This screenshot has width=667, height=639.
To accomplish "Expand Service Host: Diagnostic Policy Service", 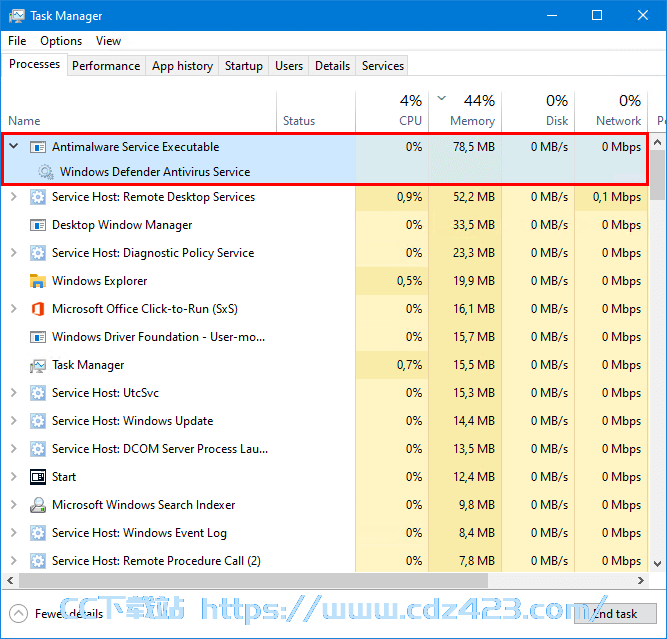I will click(x=14, y=253).
